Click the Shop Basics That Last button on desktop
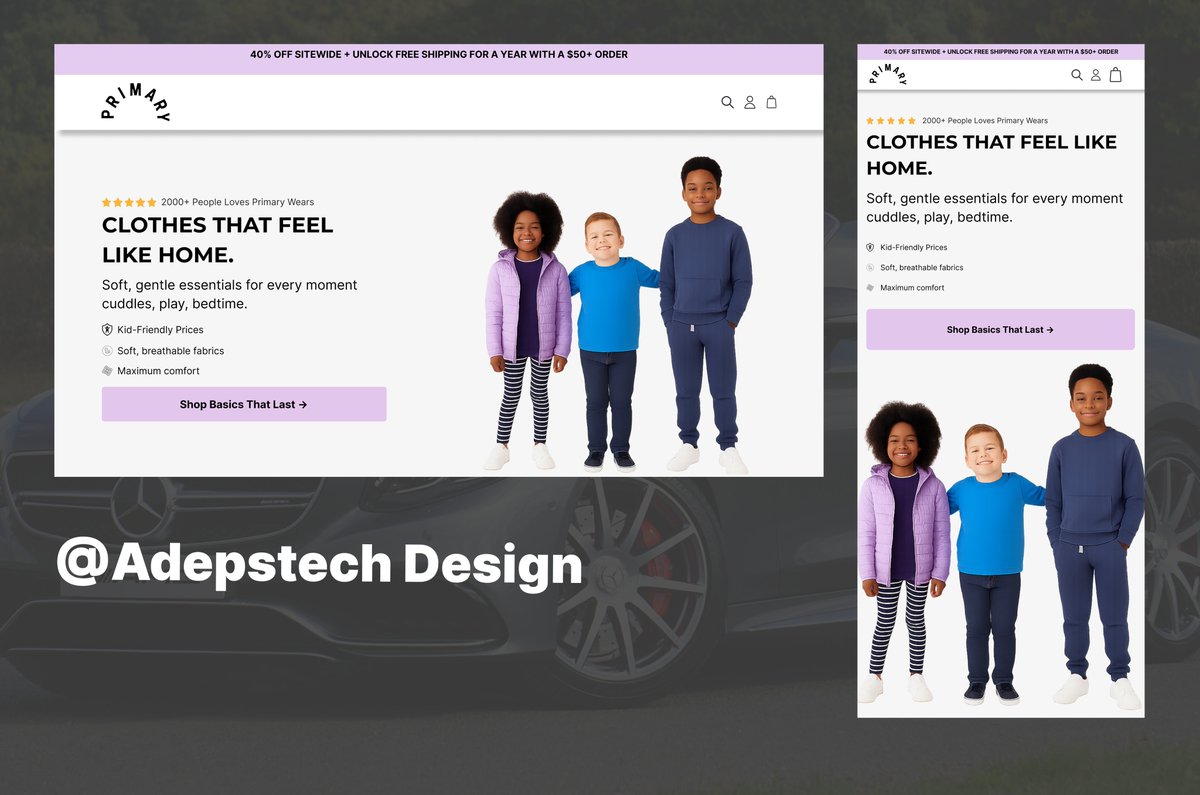 pyautogui.click(x=243, y=403)
